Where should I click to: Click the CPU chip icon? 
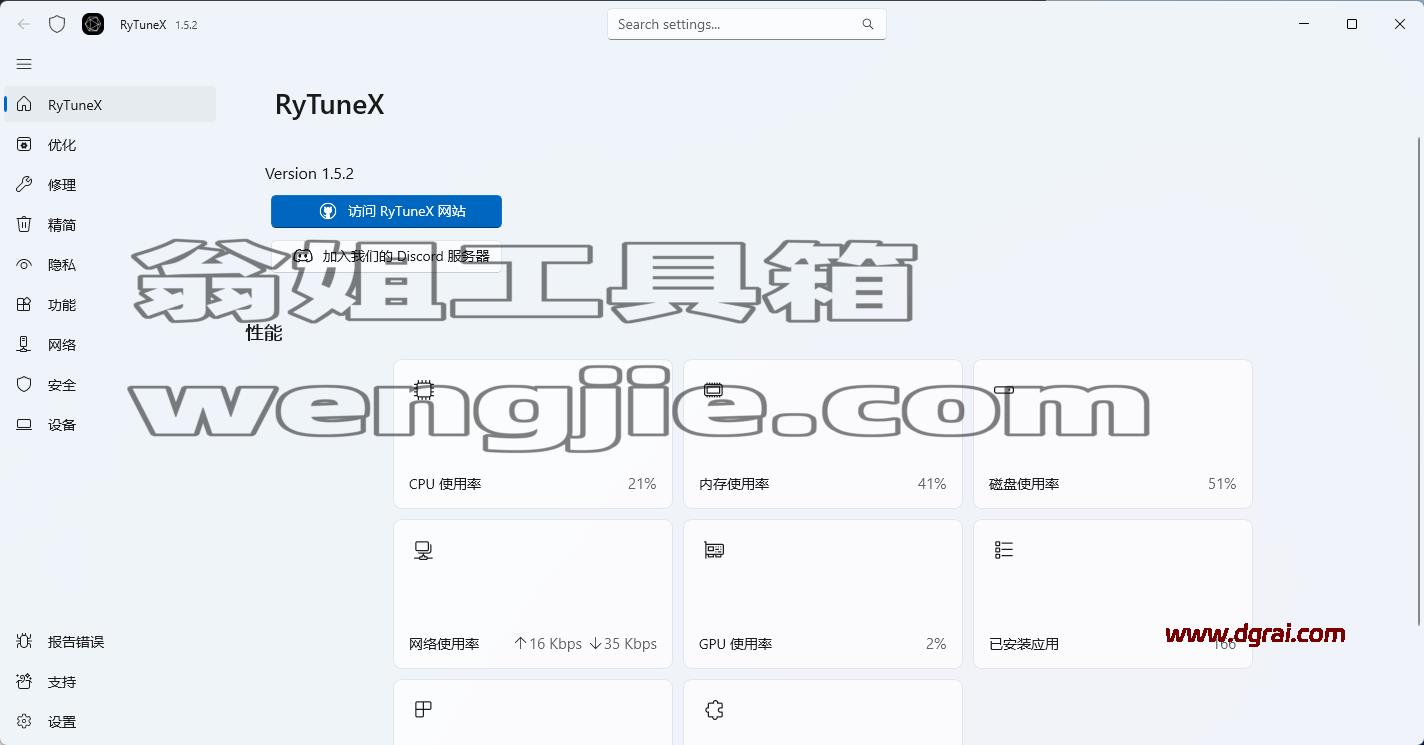click(x=424, y=390)
